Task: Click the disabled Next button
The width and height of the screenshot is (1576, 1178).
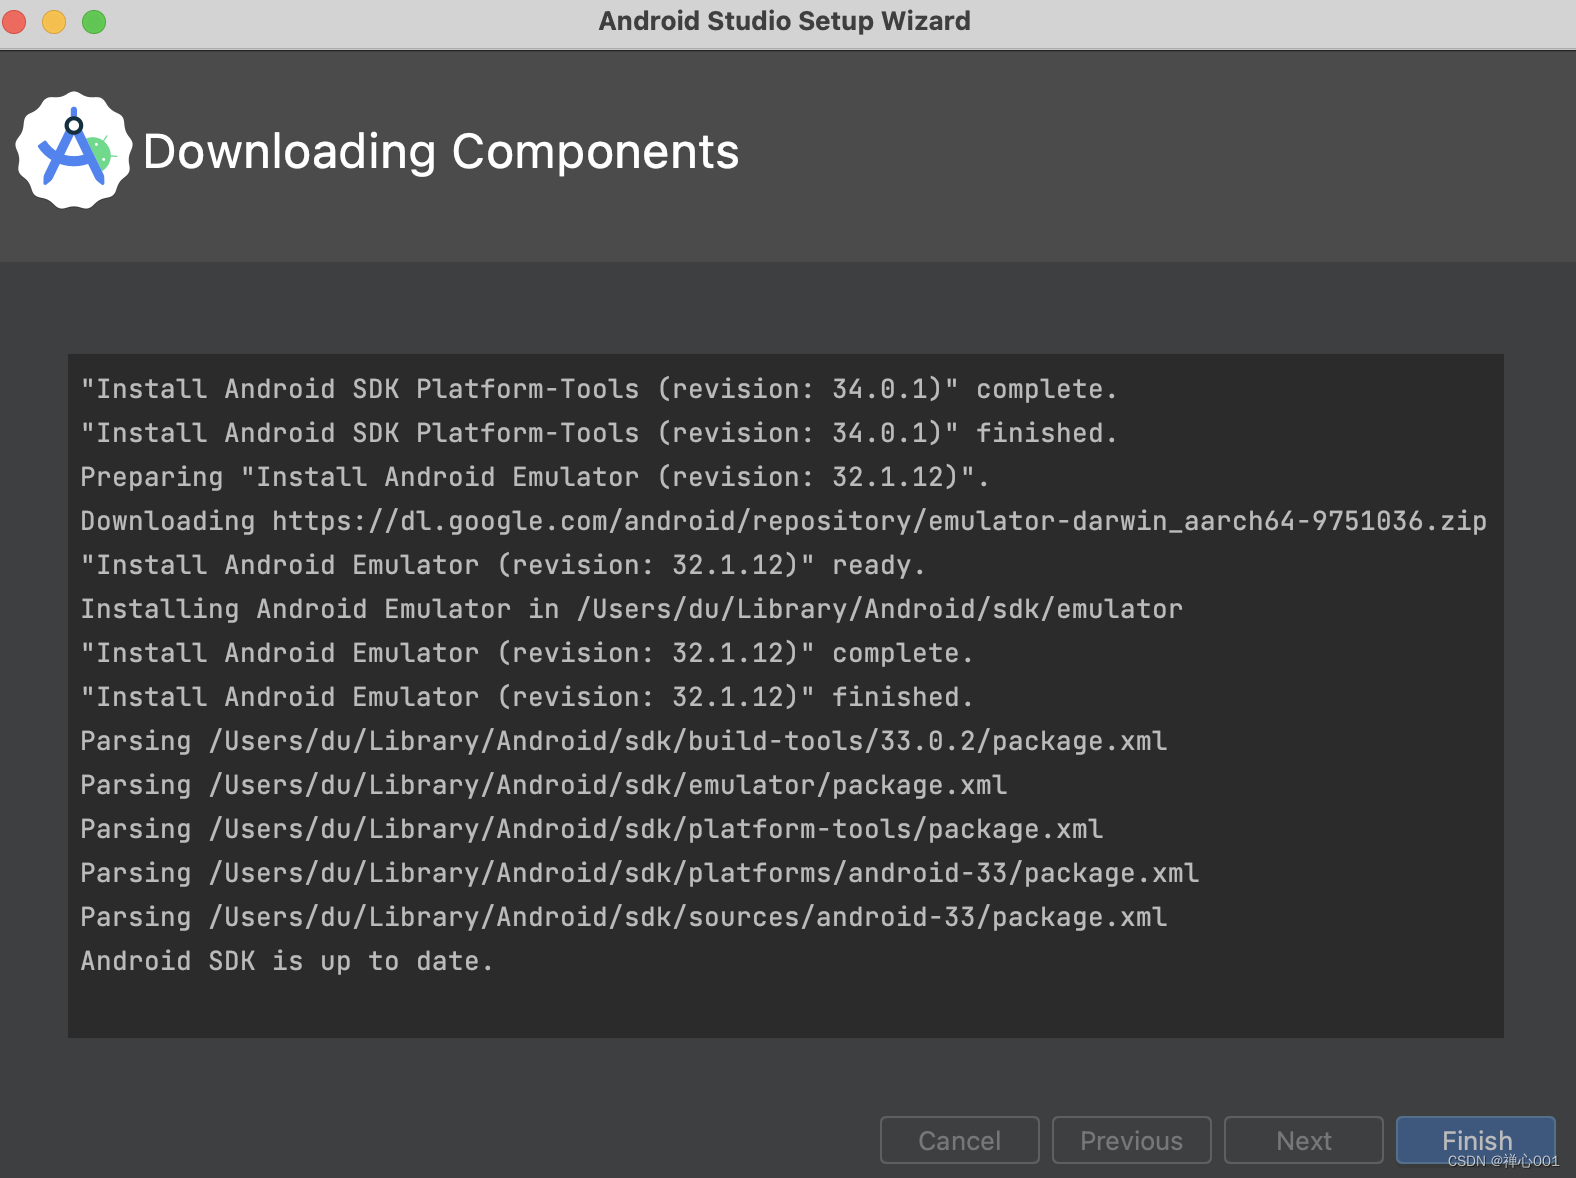Action: 1304,1140
